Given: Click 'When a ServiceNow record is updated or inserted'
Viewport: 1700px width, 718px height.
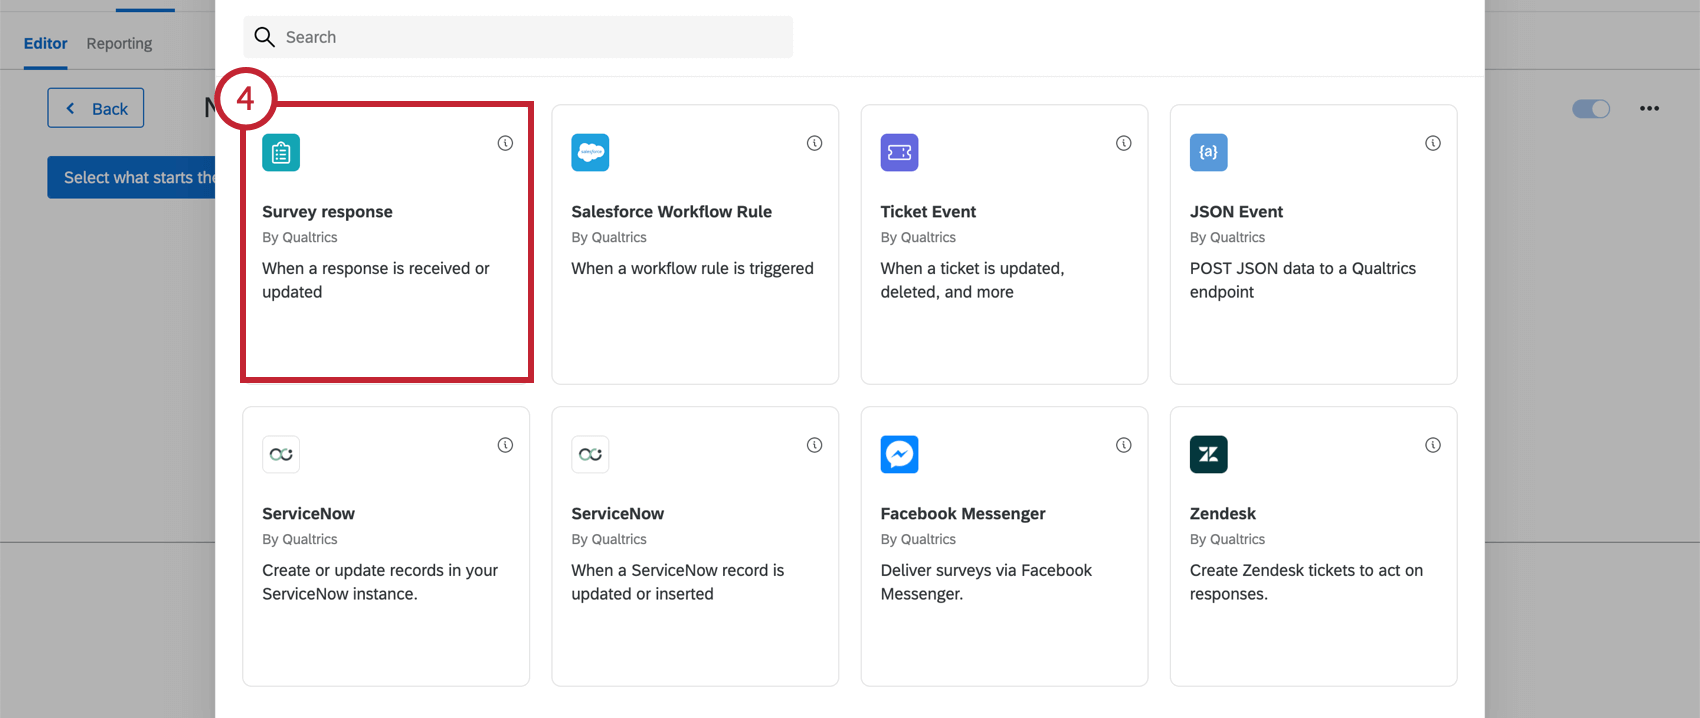Looking at the screenshot, I should (x=677, y=582).
